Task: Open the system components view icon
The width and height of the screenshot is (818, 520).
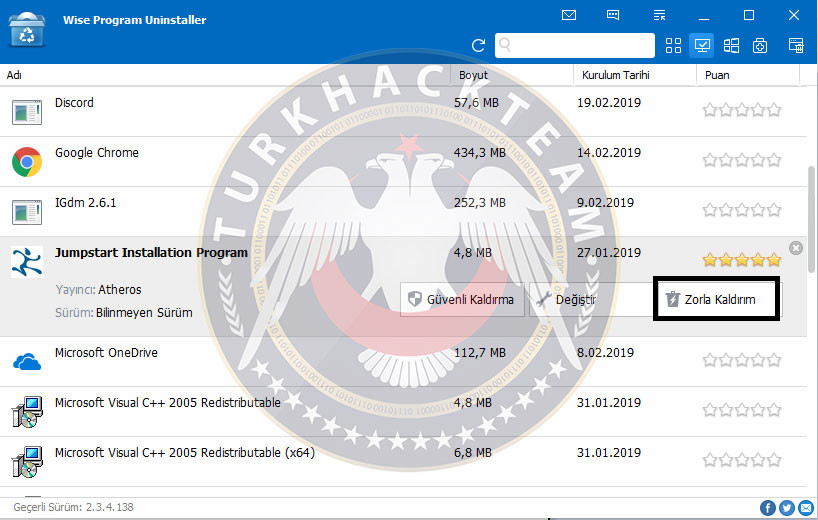Action: tap(760, 45)
